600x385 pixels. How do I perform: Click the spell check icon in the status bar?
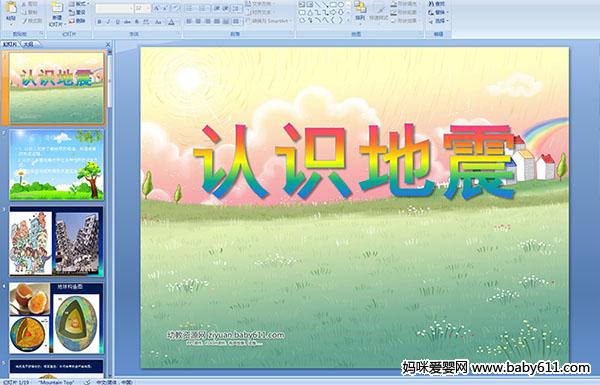(x=87, y=382)
